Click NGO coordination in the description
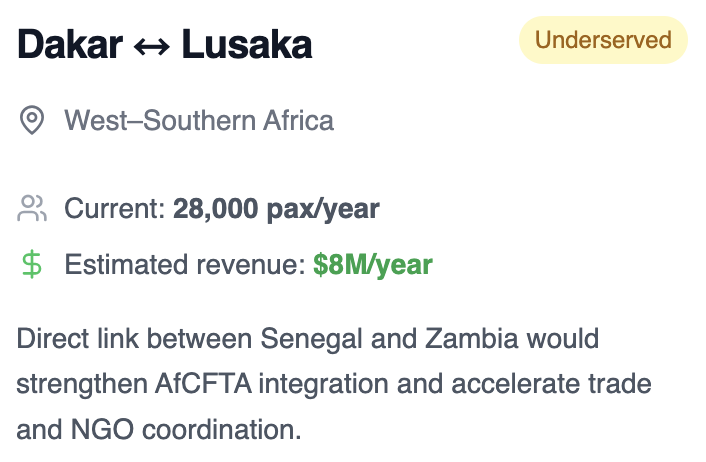 (186, 430)
